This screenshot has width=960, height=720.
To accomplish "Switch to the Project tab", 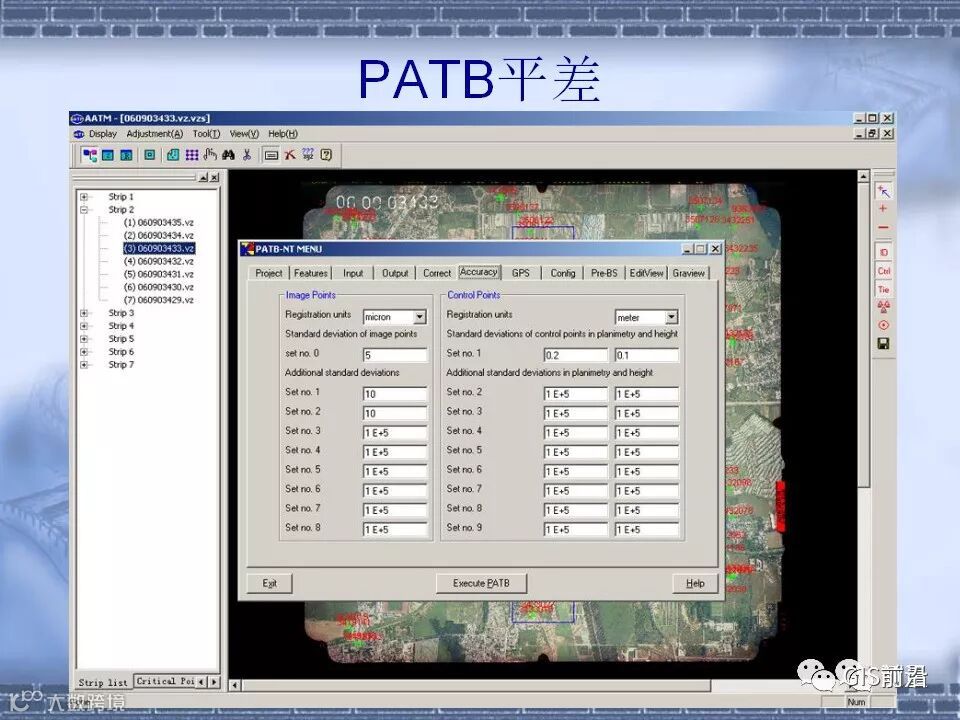I will coord(269,273).
